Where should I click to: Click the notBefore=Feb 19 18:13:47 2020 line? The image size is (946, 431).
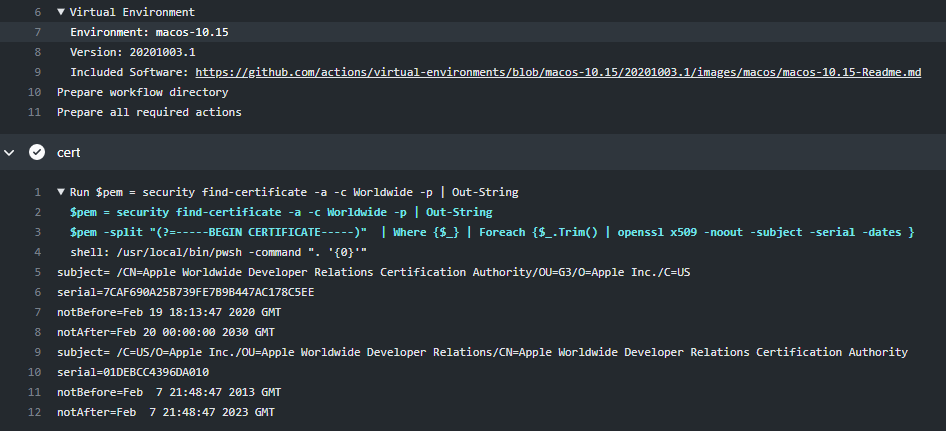pos(169,311)
